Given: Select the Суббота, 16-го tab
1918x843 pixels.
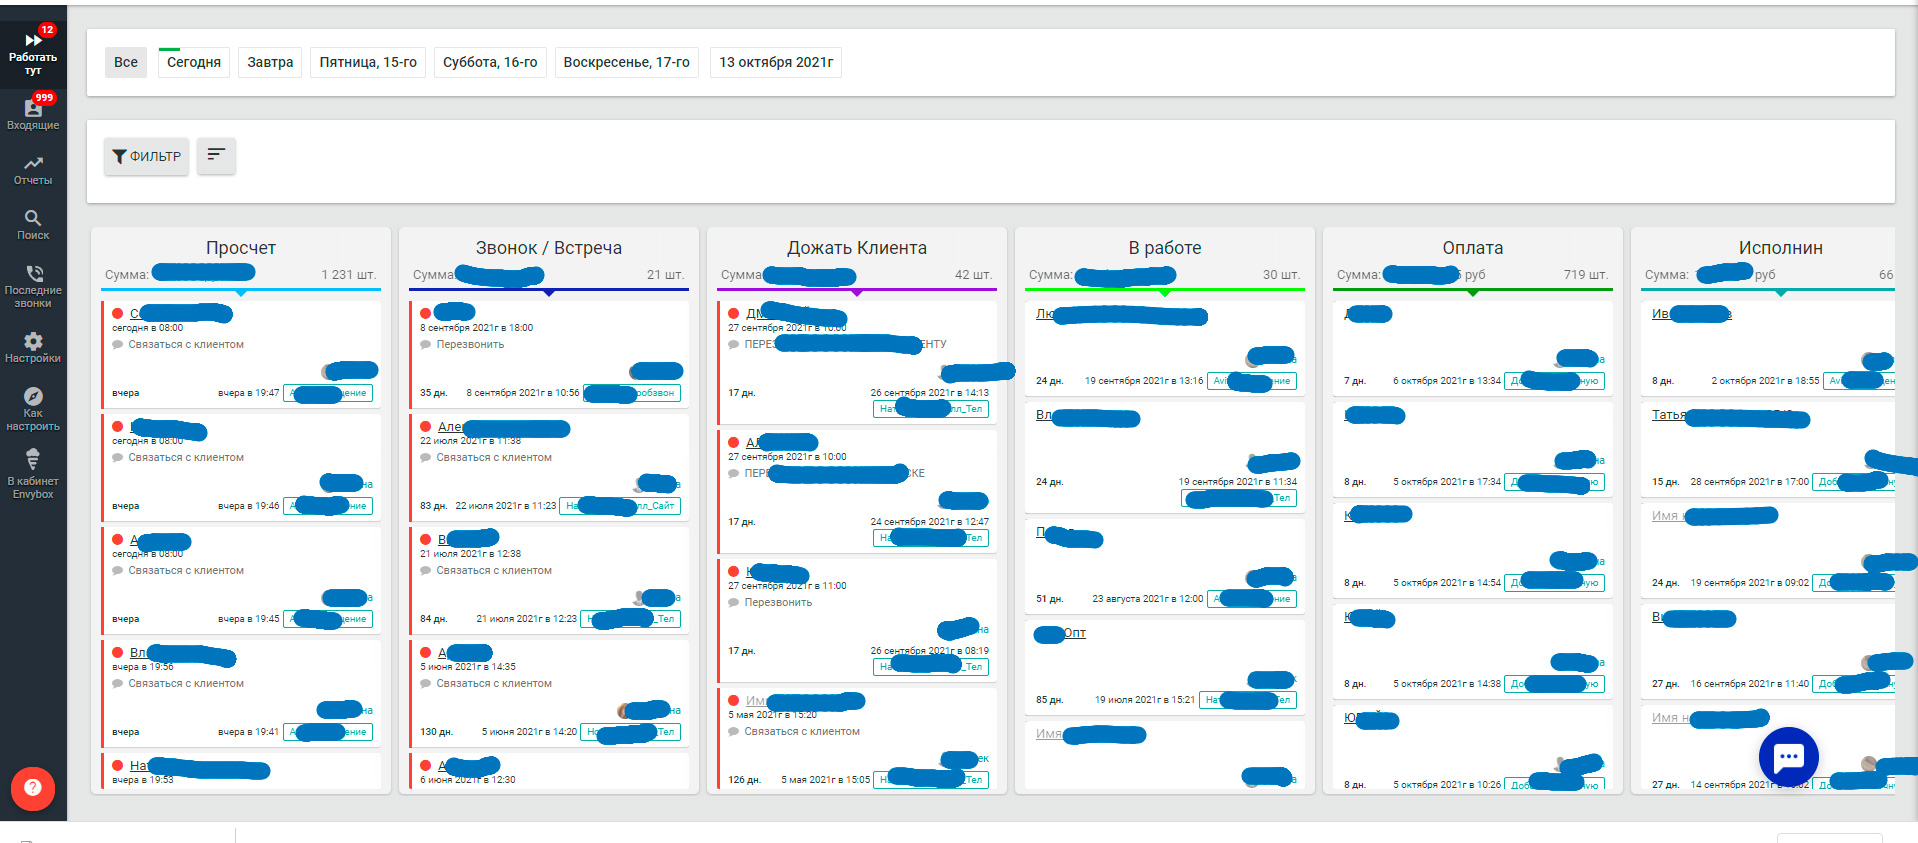Looking at the screenshot, I should 490,62.
